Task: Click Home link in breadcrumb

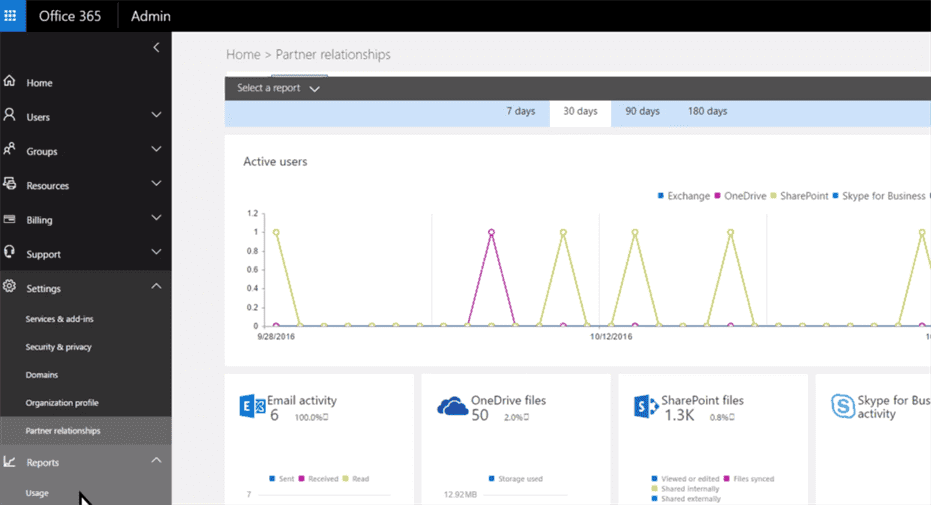Action: (x=243, y=55)
